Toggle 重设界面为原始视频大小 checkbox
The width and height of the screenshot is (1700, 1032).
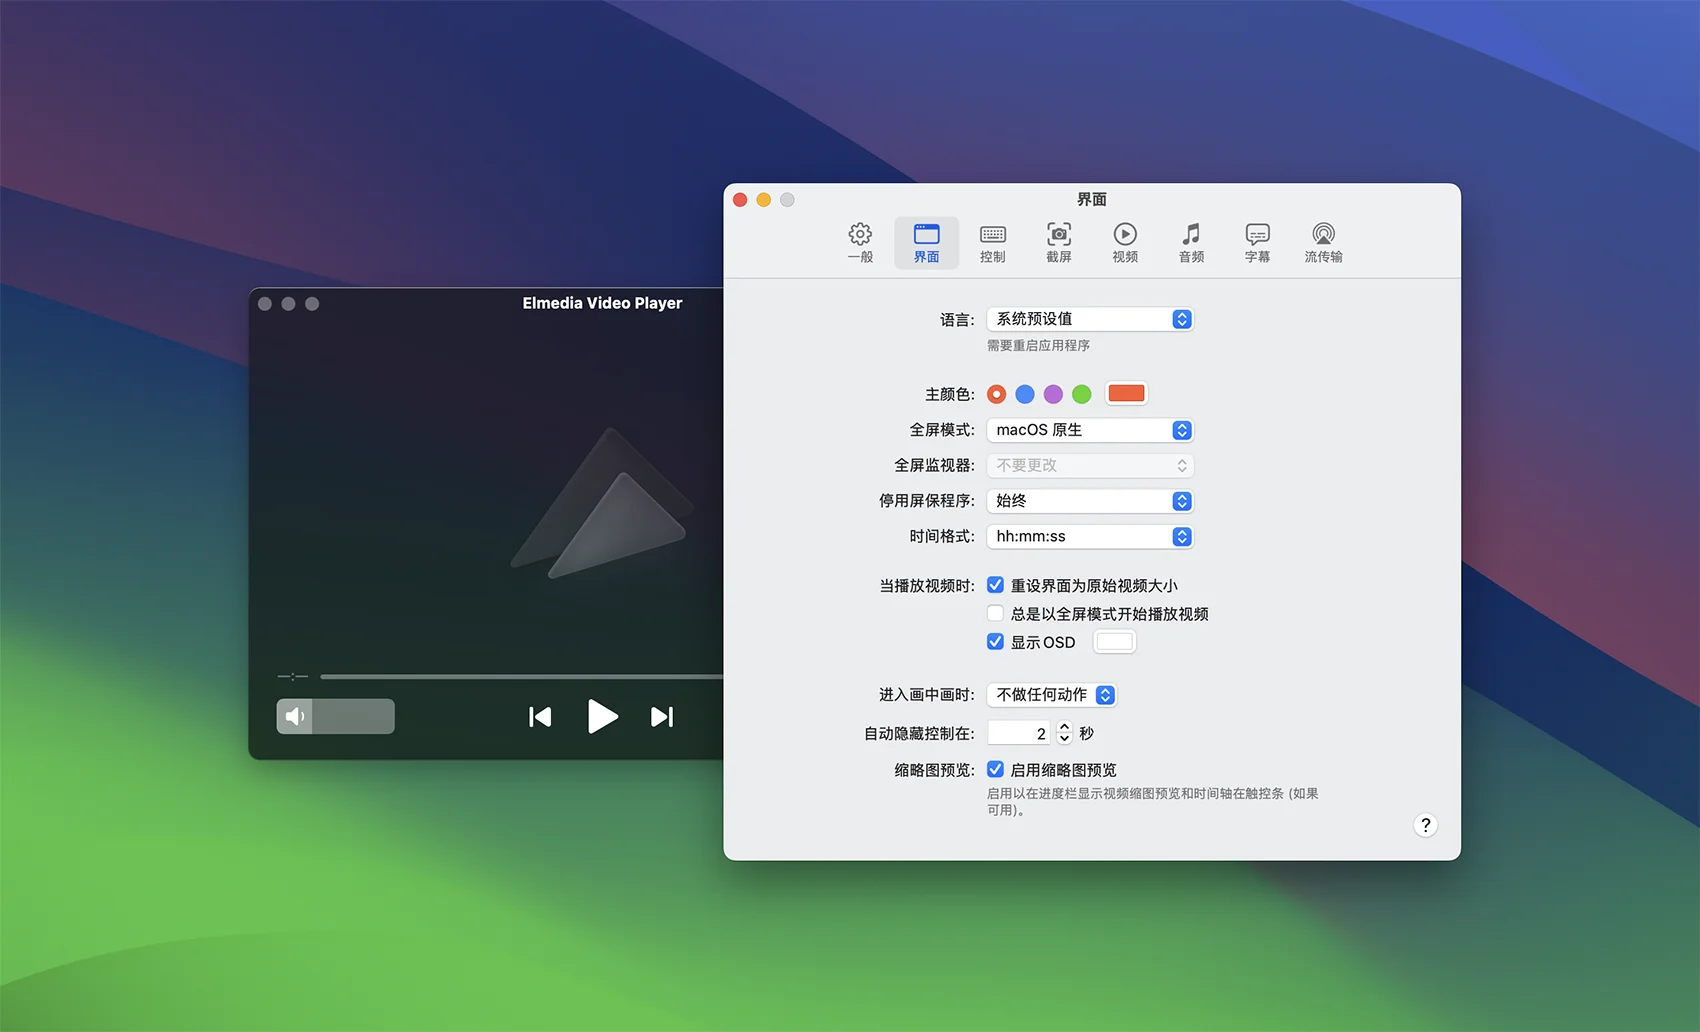pyautogui.click(x=995, y=585)
